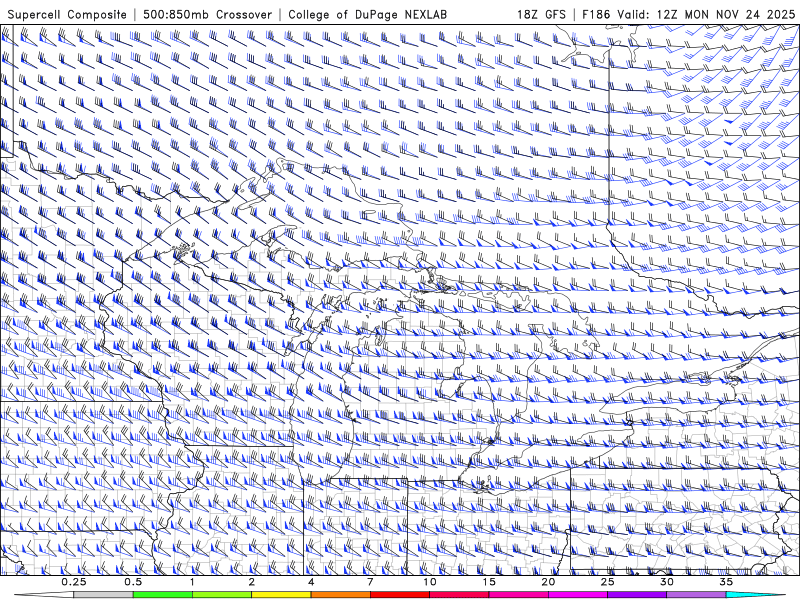The image size is (800, 600).
Task: Click the 'F186' forecast hour text
Action: coord(596,14)
